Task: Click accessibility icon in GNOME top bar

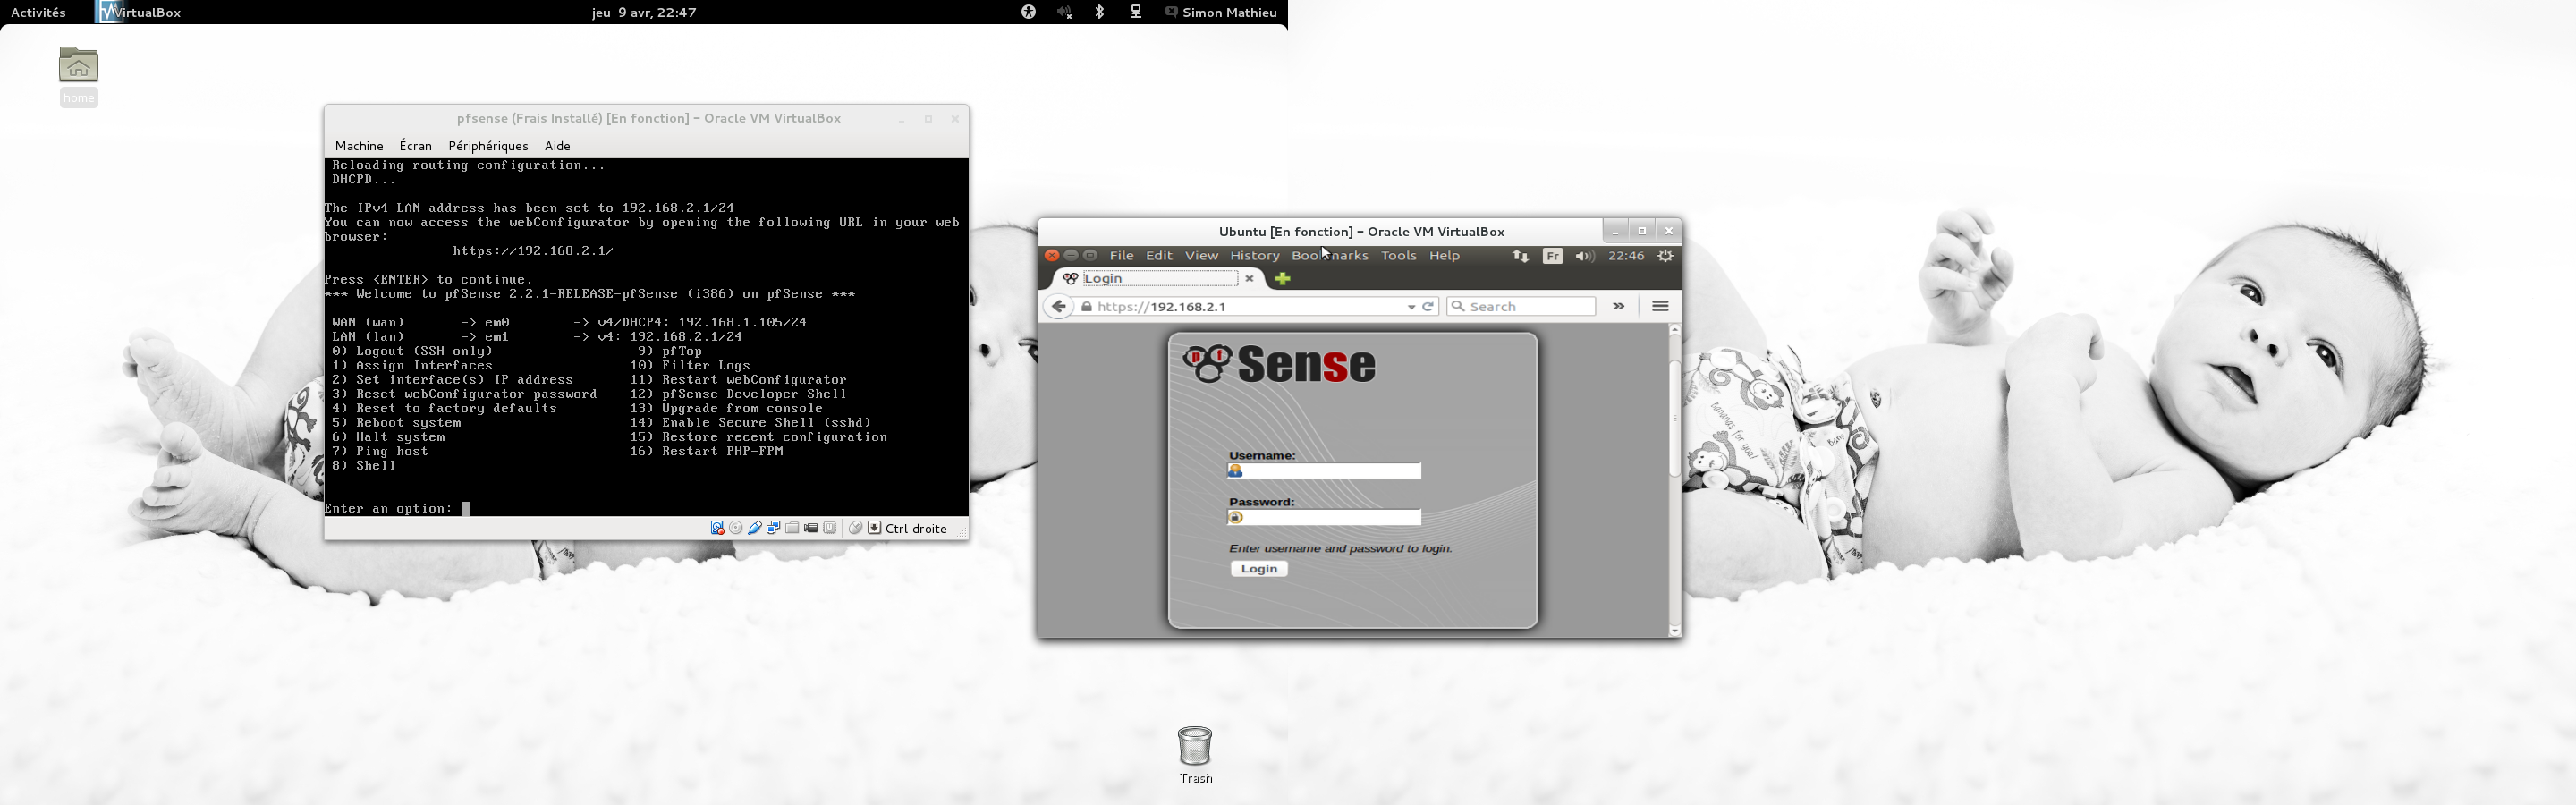Action: point(1028,13)
